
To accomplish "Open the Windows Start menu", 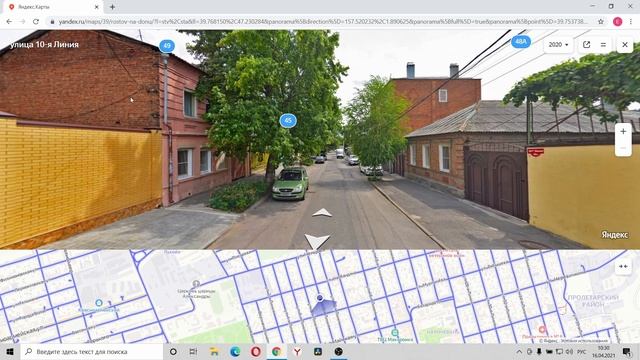I will coord(10,351).
